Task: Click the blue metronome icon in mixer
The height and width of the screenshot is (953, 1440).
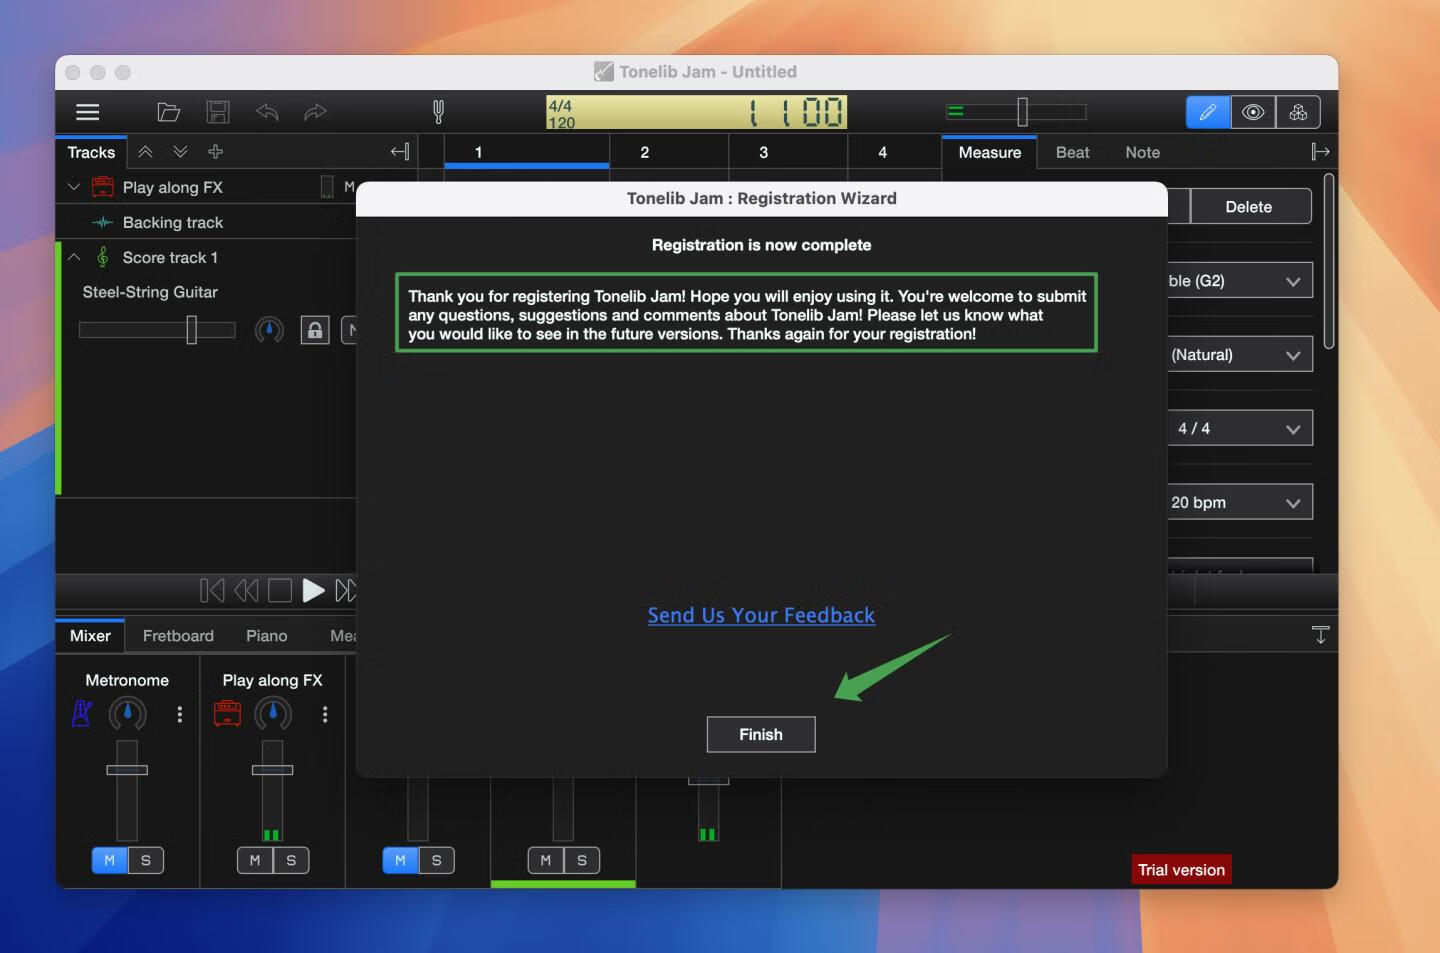Action: pyautogui.click(x=82, y=713)
